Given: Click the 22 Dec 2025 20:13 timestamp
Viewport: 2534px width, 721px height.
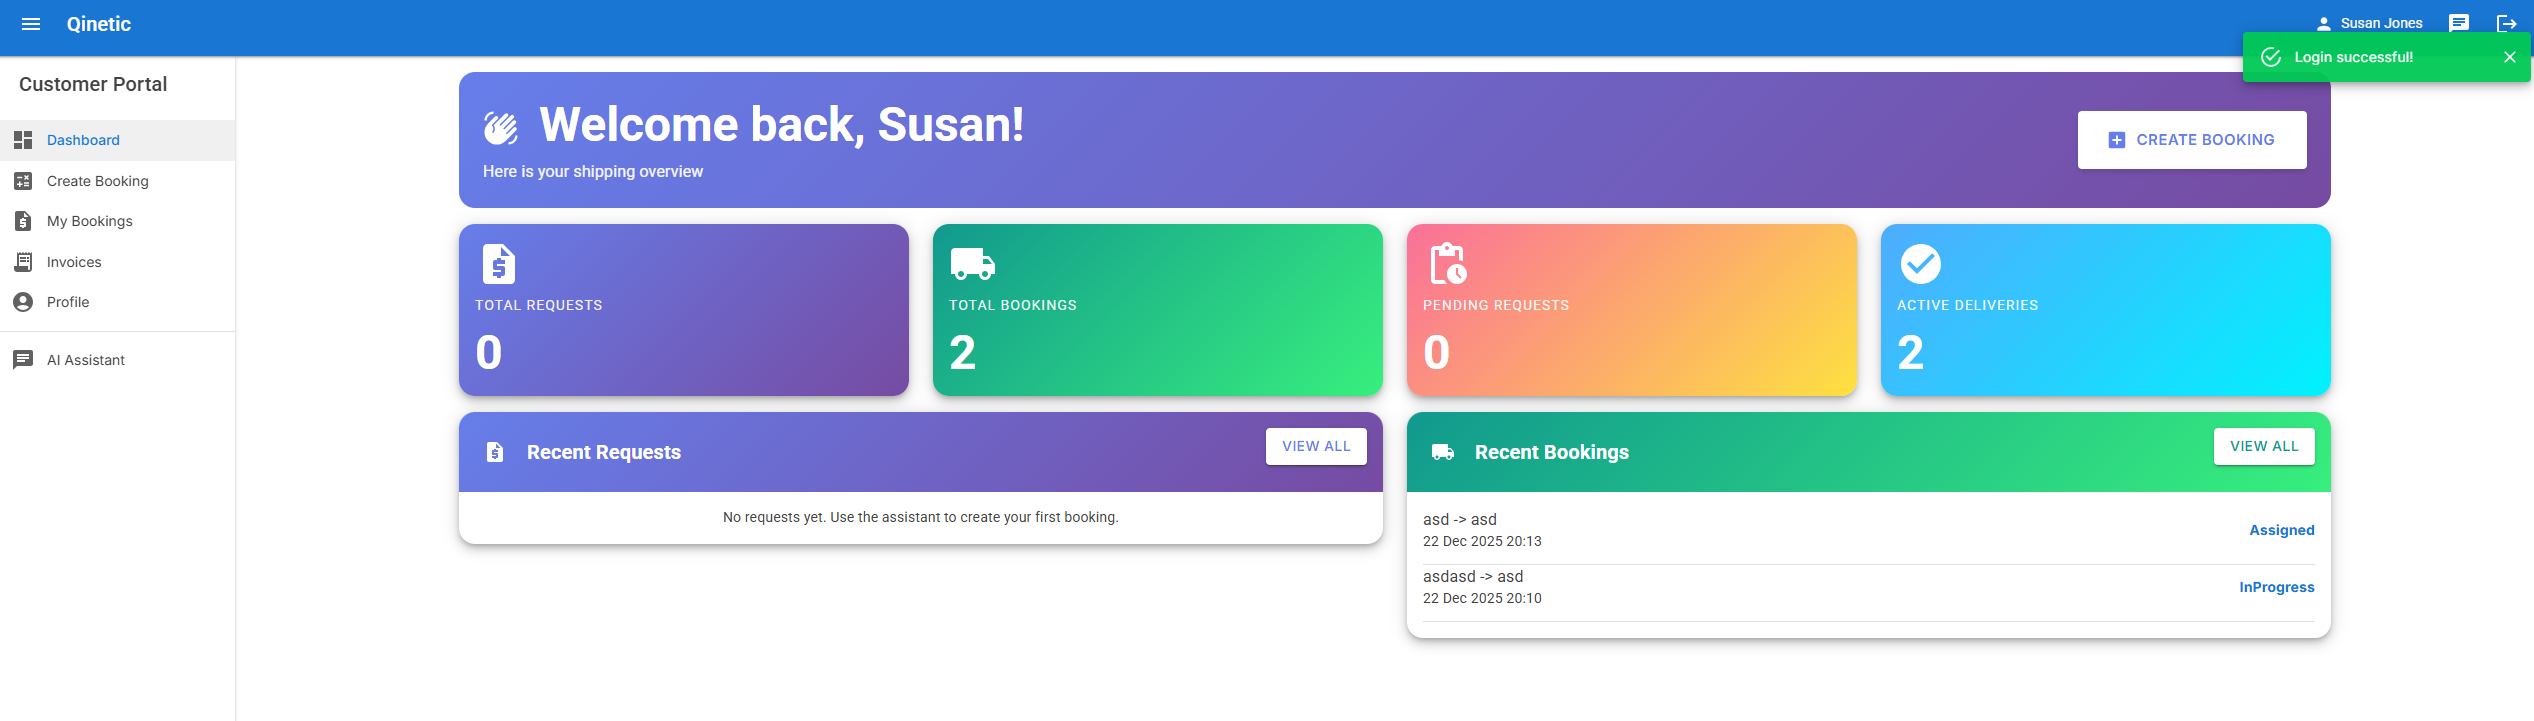Looking at the screenshot, I should click(x=1482, y=541).
